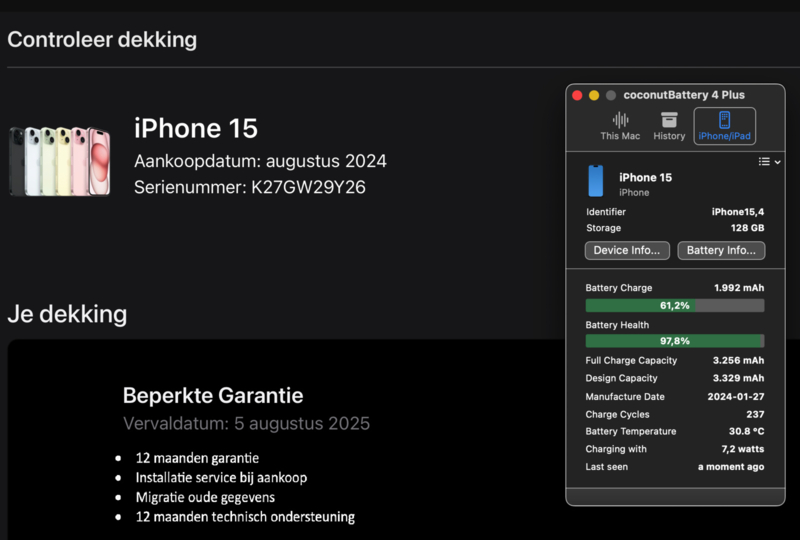
Task: Click the Design Capacity 3.329 mAh value
Action: pos(738,378)
